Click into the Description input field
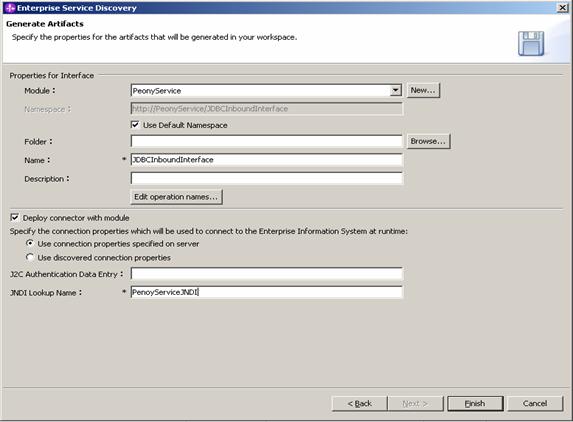Image resolution: width=573 pixels, height=422 pixels. [267, 178]
